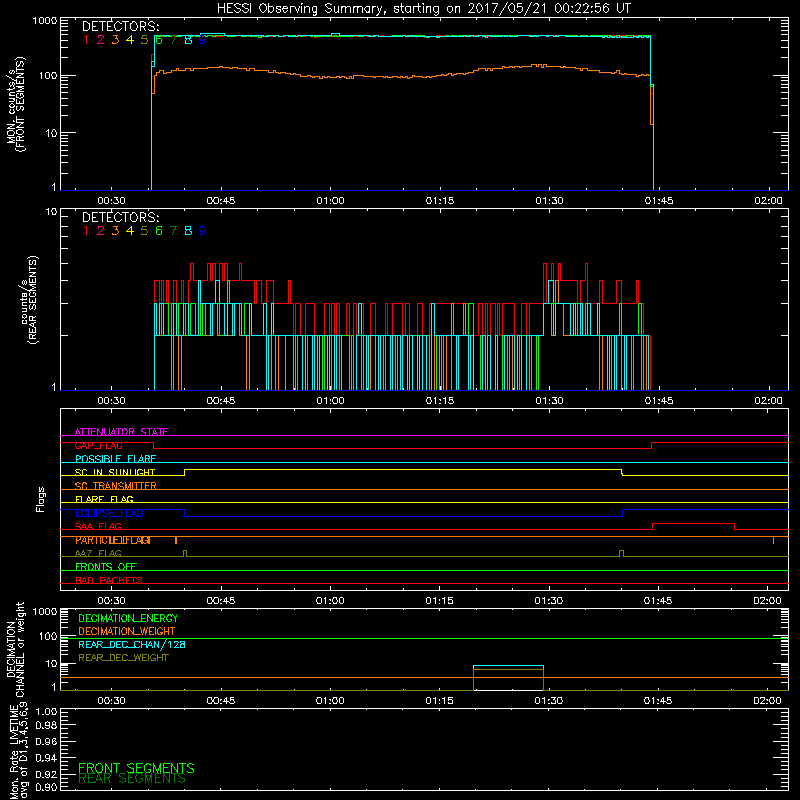
Task: Click the 01:45 tick label under front segments plot
Action: (x=659, y=201)
